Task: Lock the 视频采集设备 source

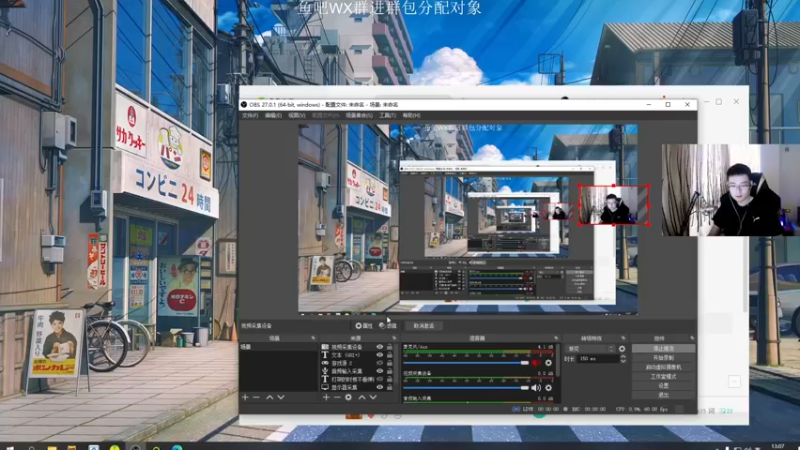Action: point(390,347)
